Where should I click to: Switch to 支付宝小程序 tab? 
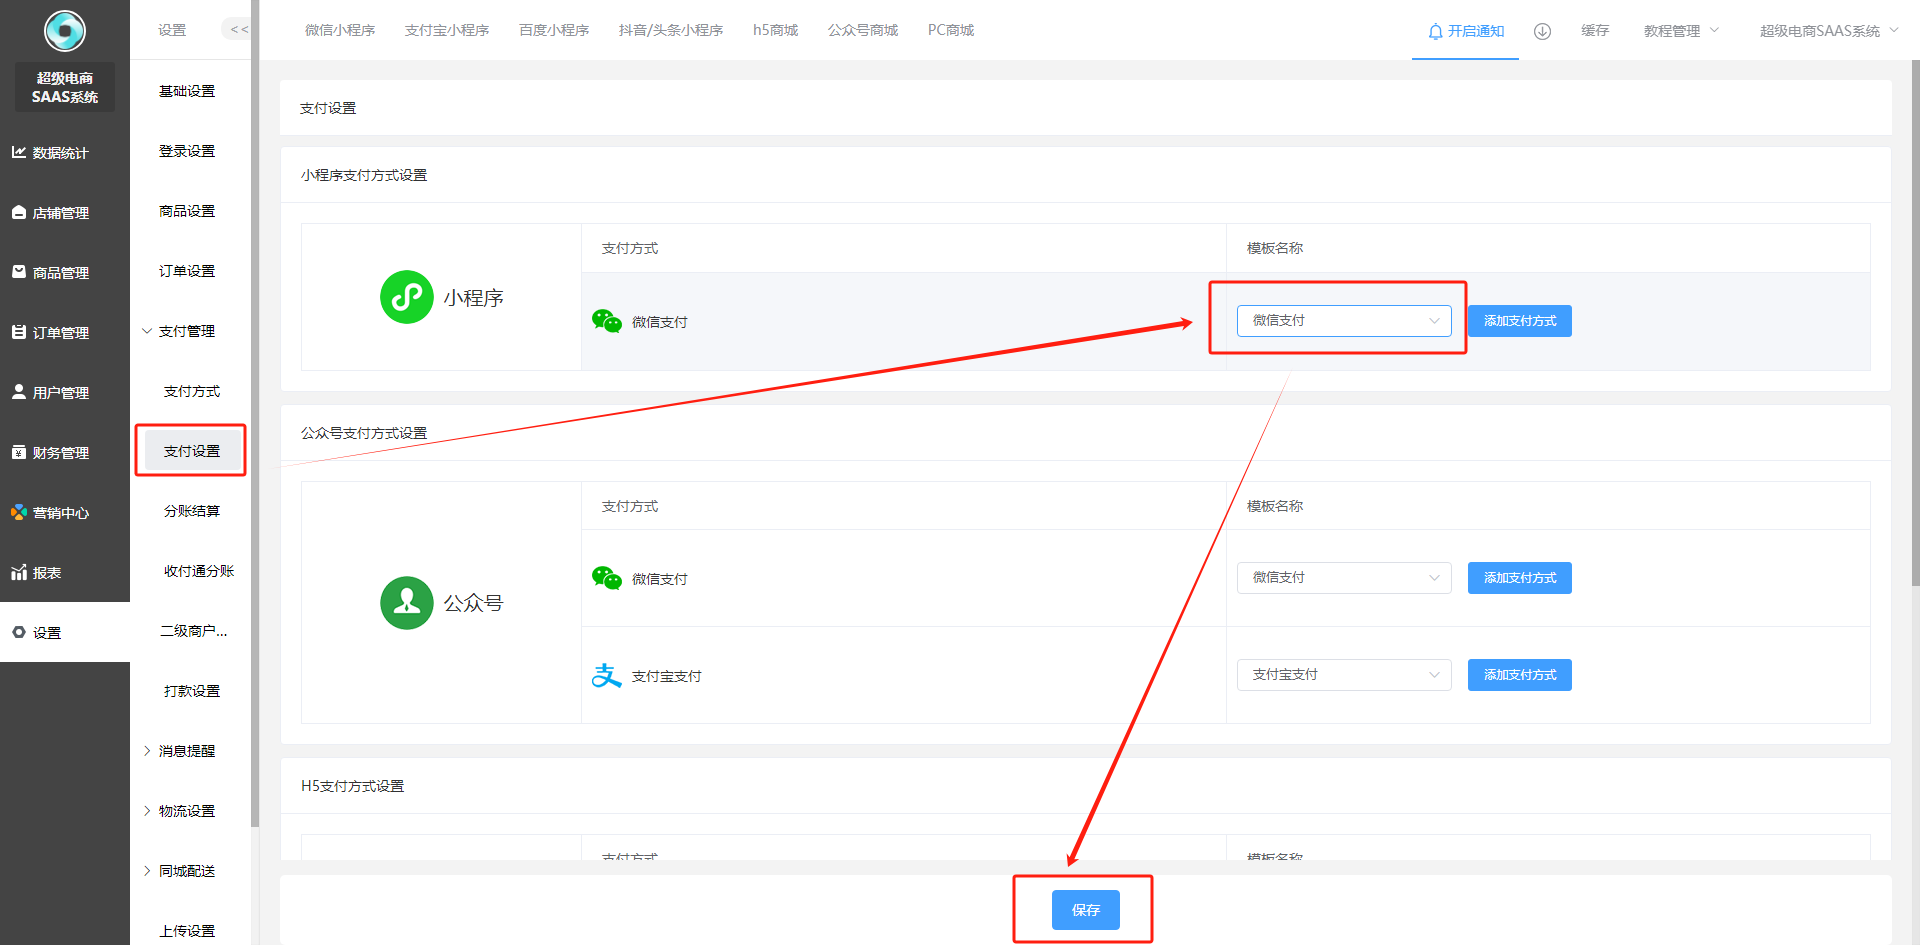coord(447,30)
